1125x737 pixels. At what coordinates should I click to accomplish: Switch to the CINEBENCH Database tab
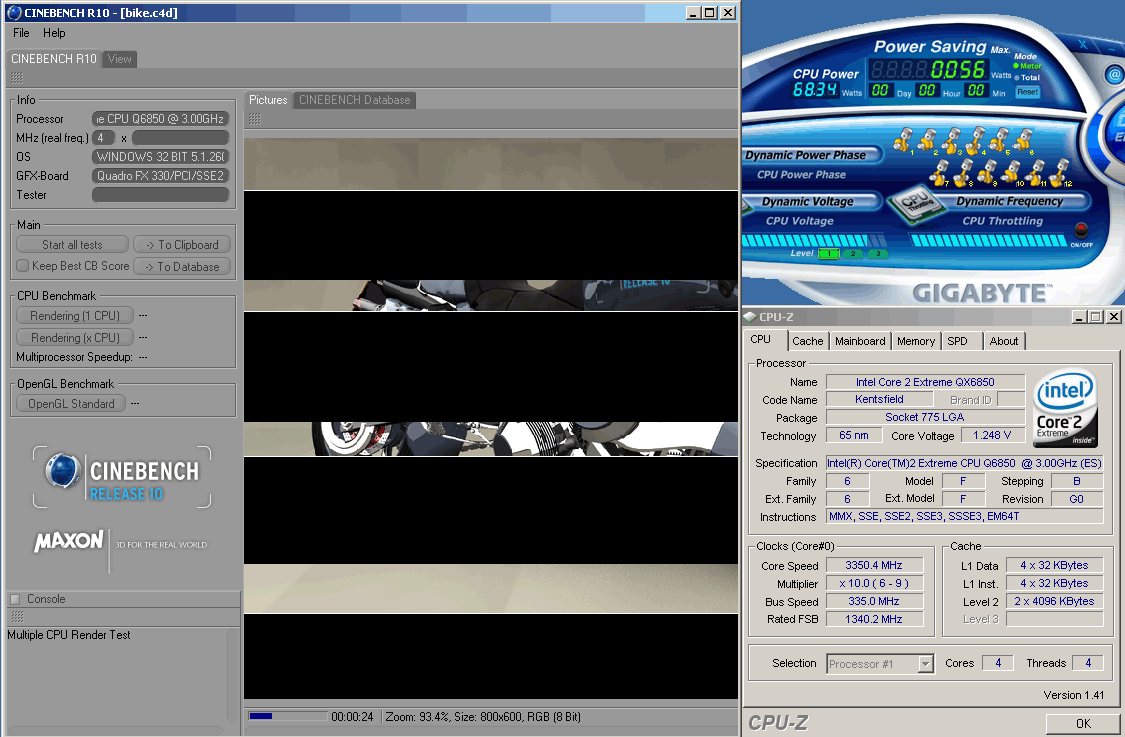tap(354, 100)
